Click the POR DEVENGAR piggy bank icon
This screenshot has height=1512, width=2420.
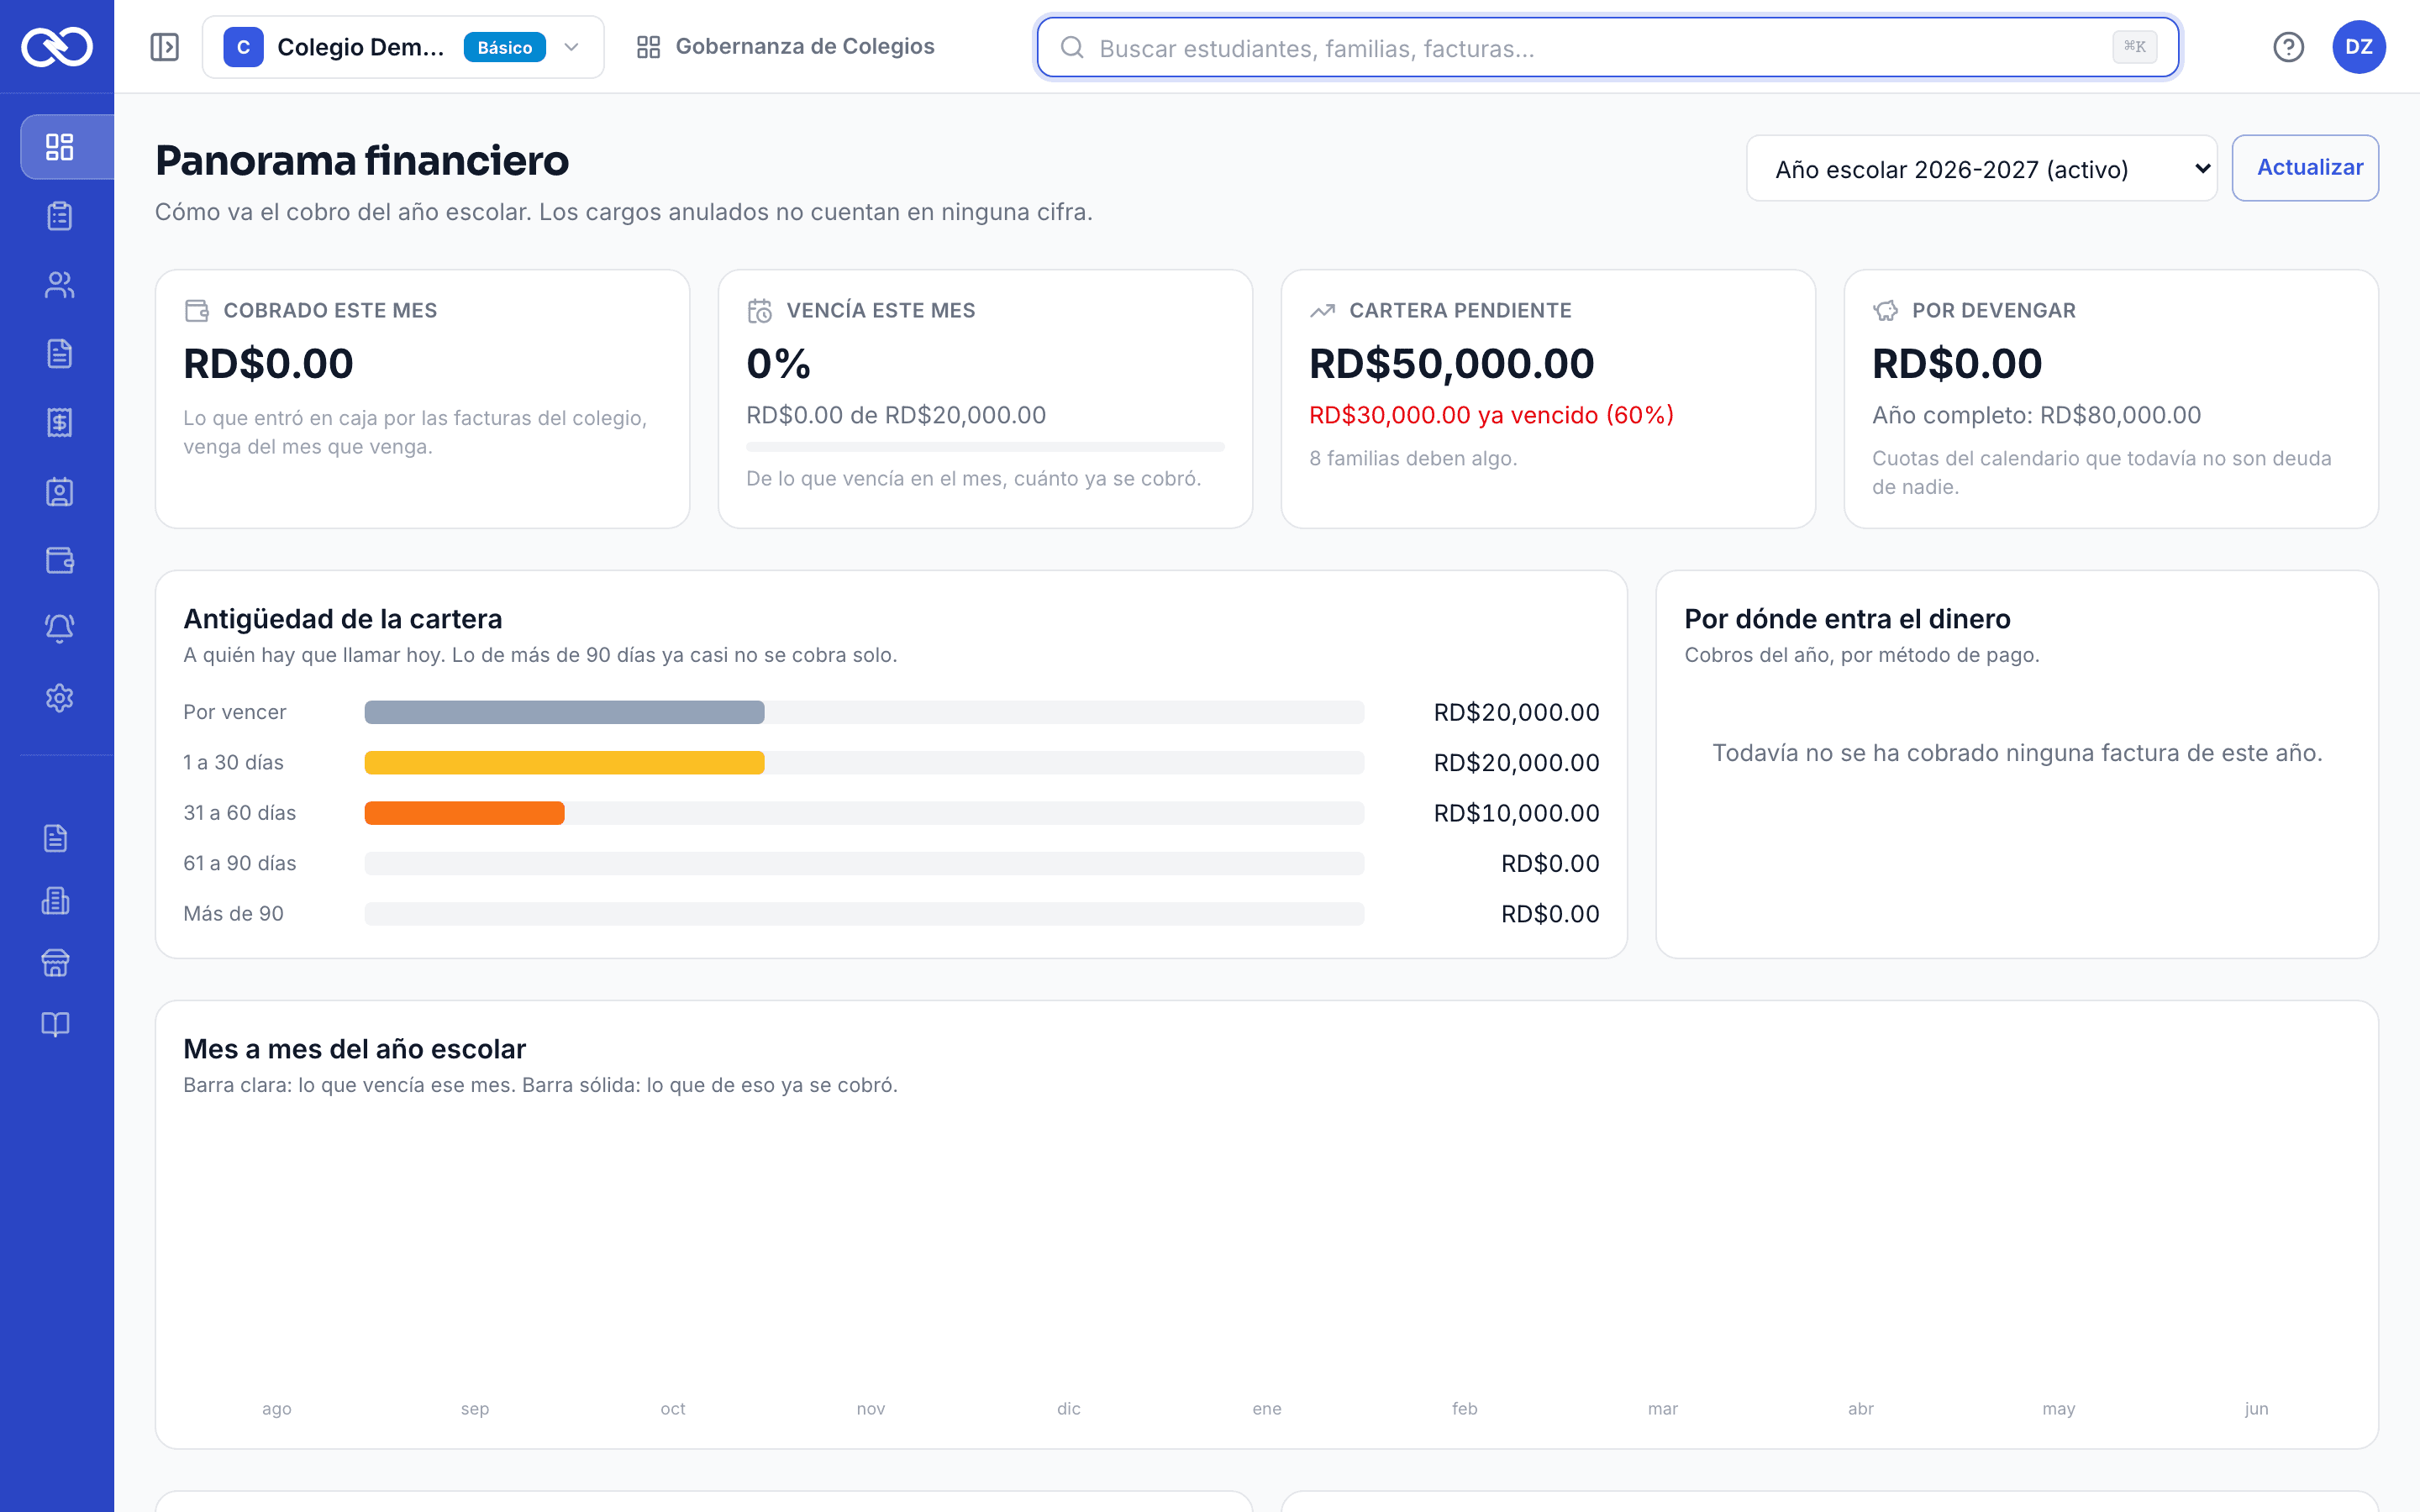click(1885, 311)
